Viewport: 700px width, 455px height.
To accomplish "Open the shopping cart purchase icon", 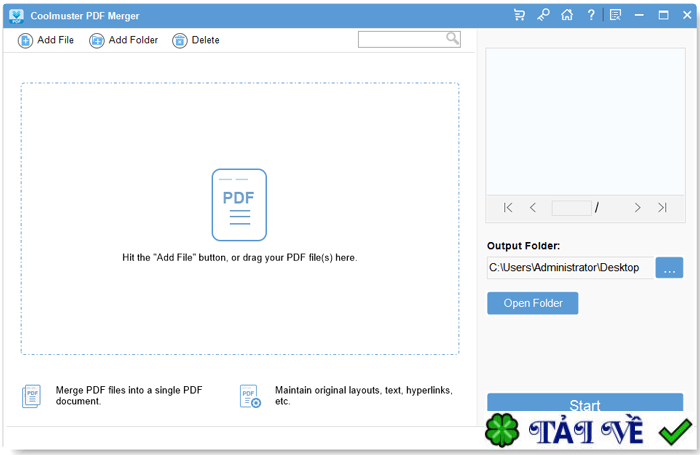I will click(x=519, y=15).
